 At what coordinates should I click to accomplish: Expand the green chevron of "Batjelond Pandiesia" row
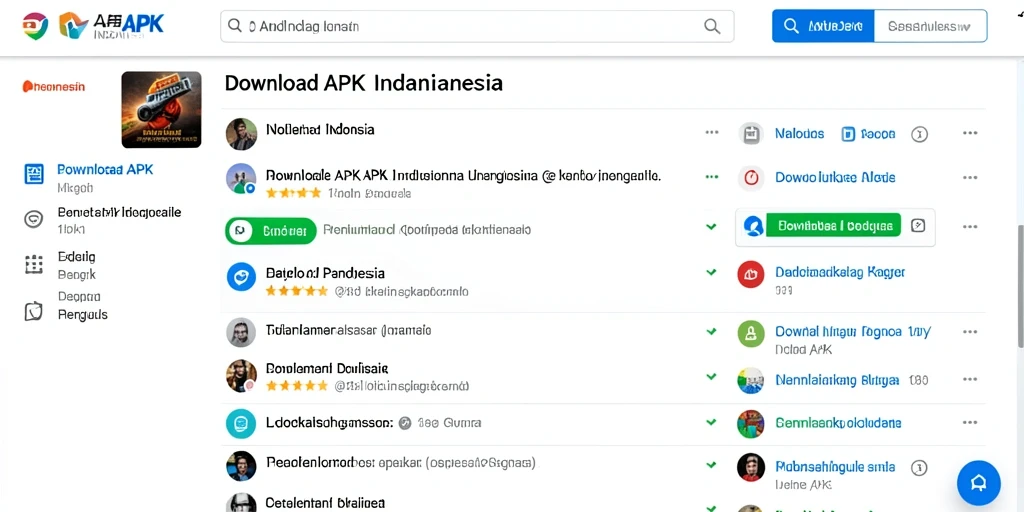[x=711, y=272]
